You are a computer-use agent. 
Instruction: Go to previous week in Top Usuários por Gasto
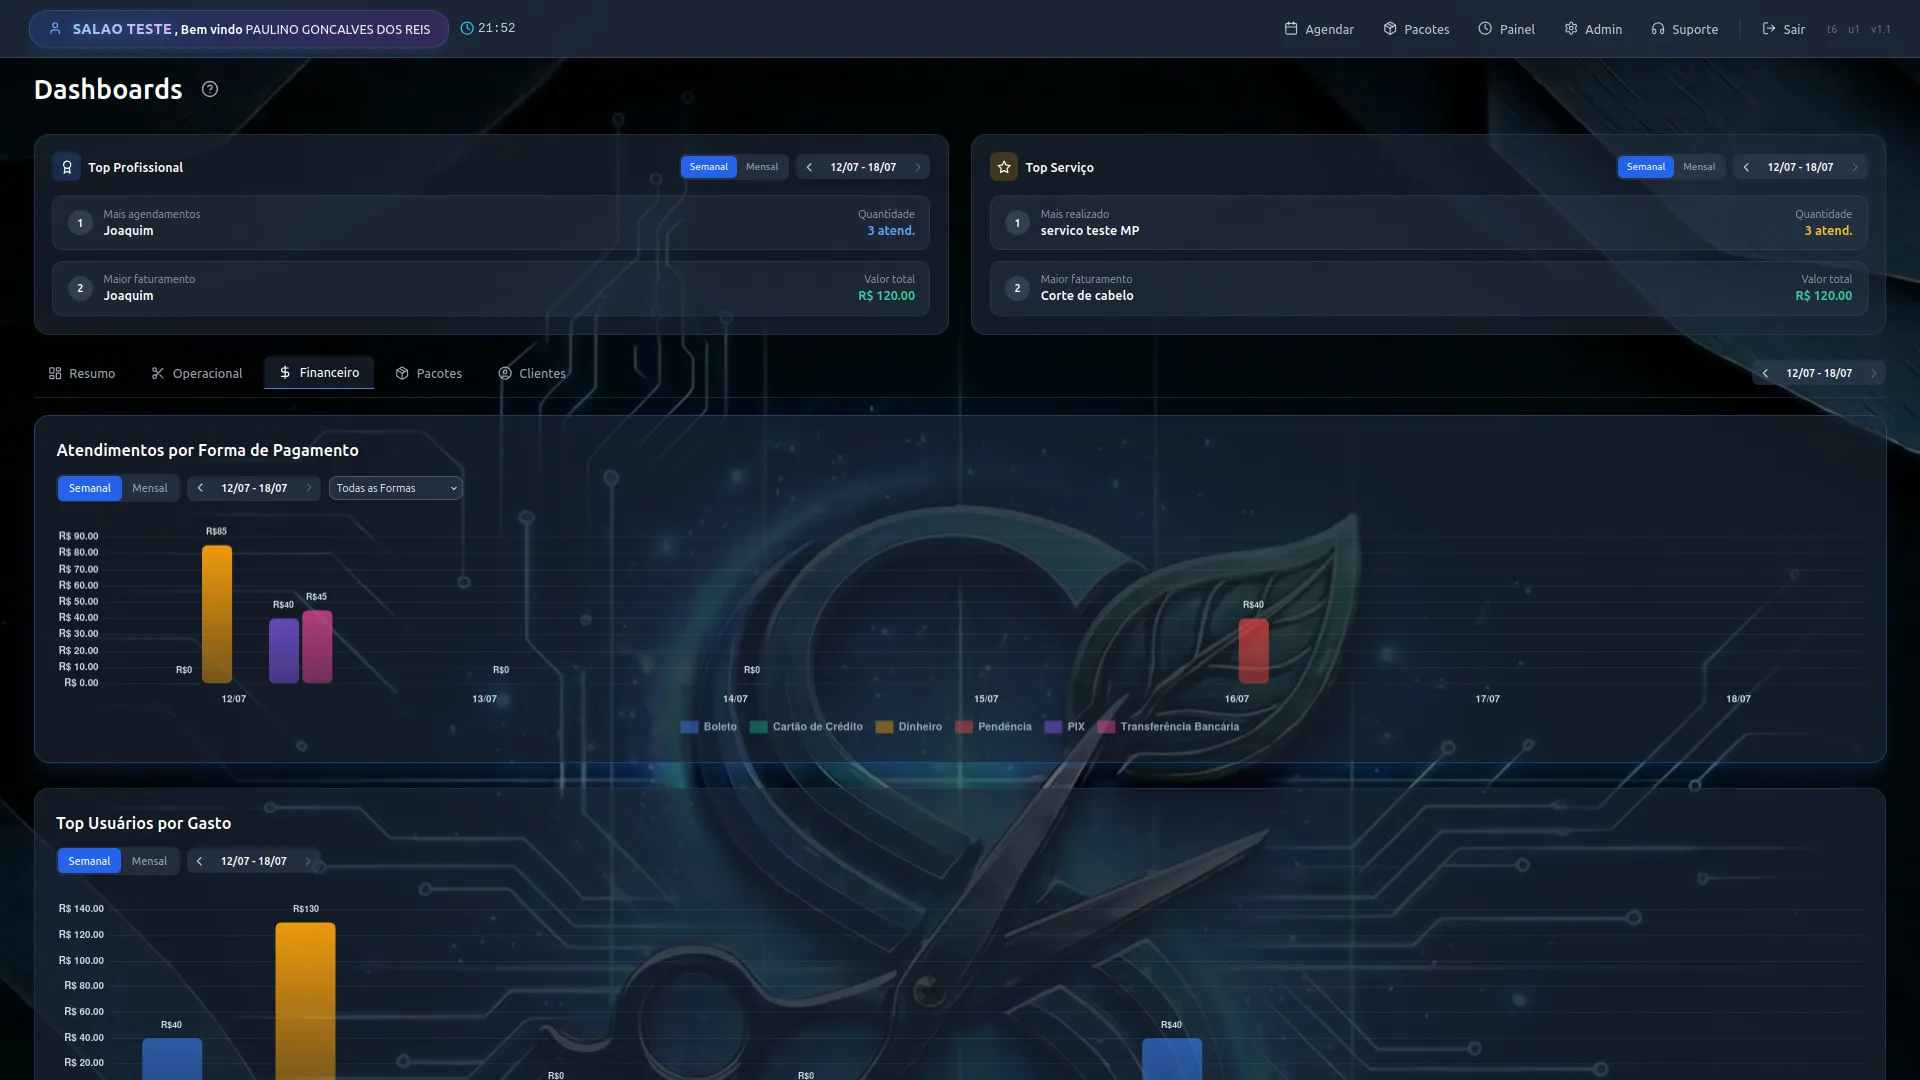pyautogui.click(x=199, y=861)
